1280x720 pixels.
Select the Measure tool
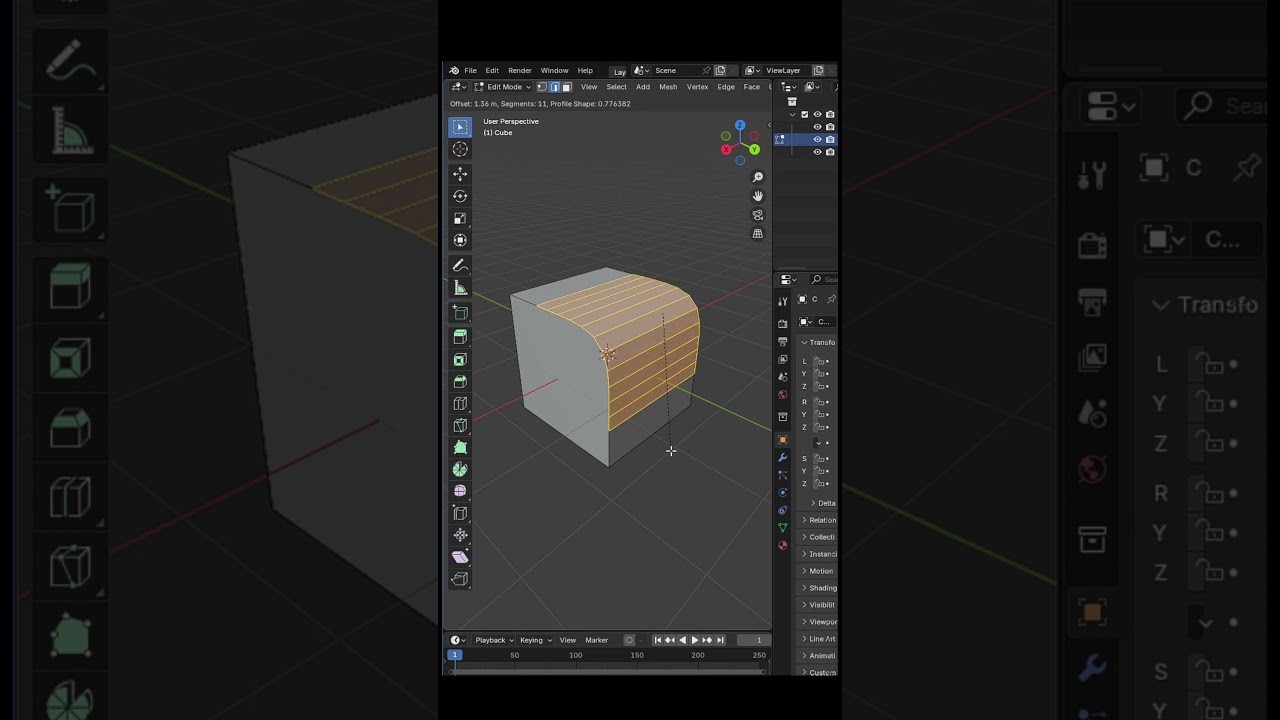click(x=460, y=287)
